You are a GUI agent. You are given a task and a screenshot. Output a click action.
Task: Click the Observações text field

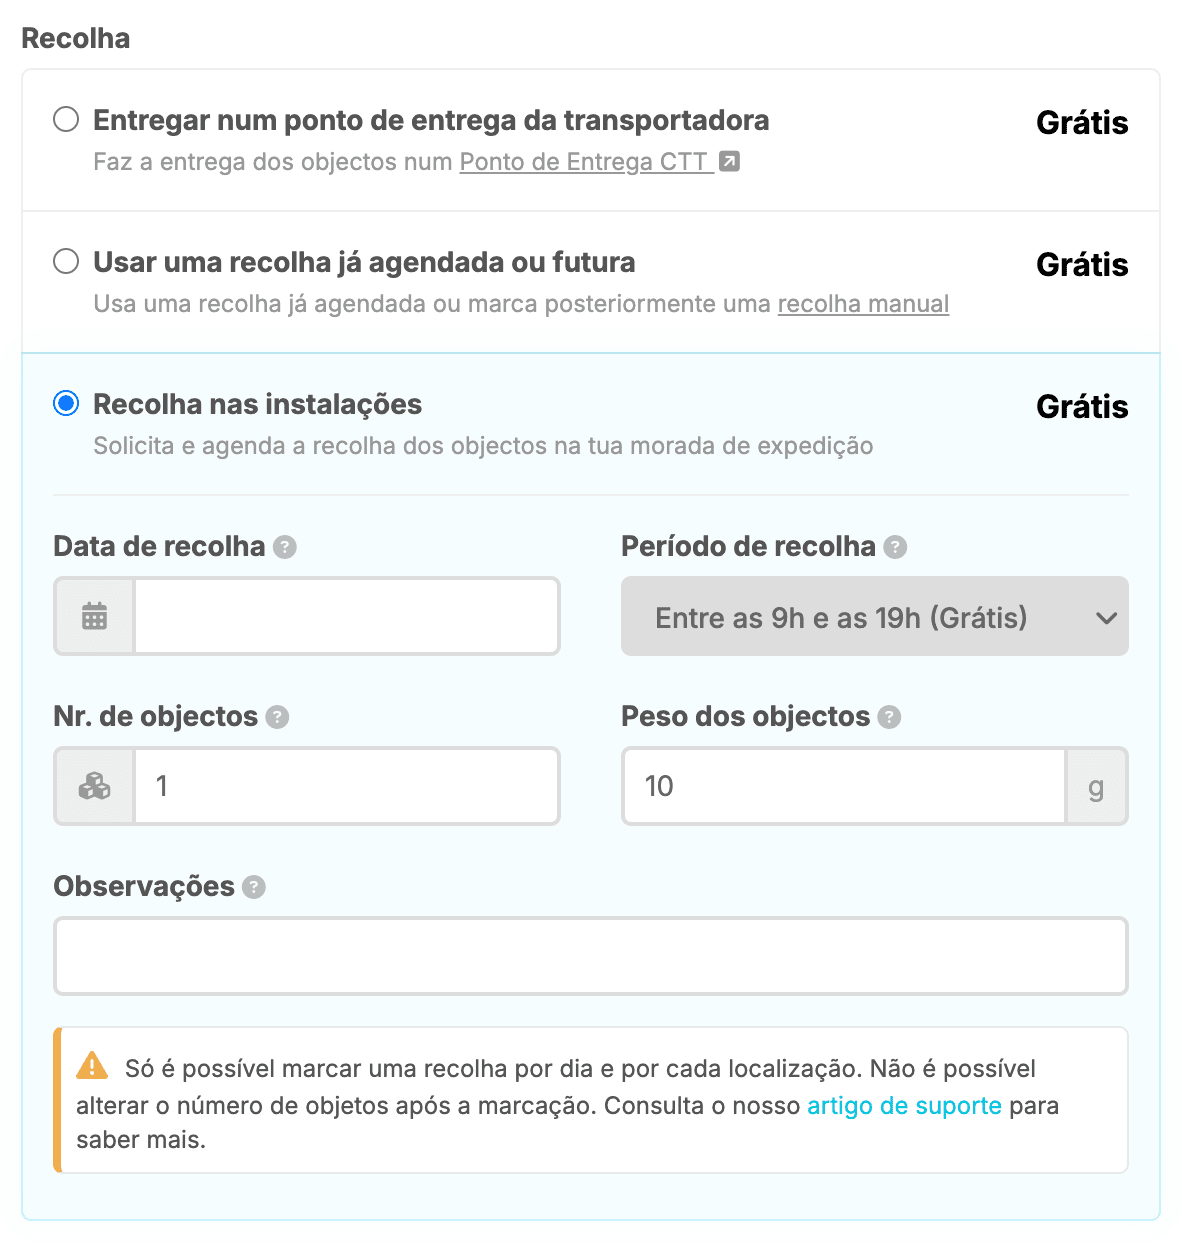tap(591, 956)
